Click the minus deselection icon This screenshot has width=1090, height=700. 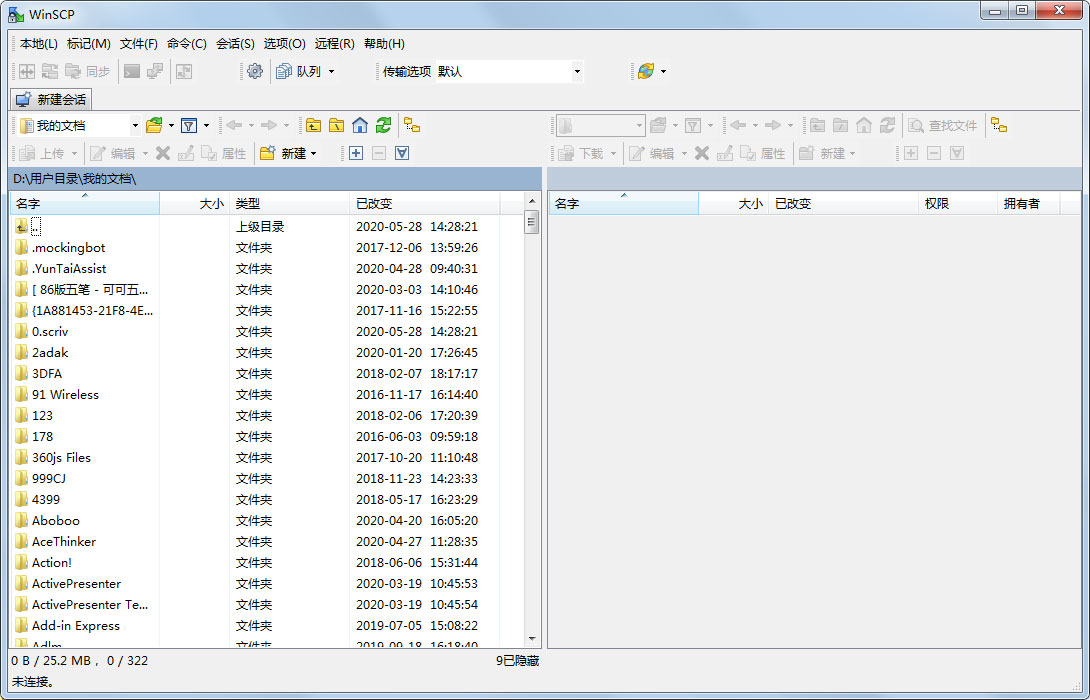click(x=380, y=153)
